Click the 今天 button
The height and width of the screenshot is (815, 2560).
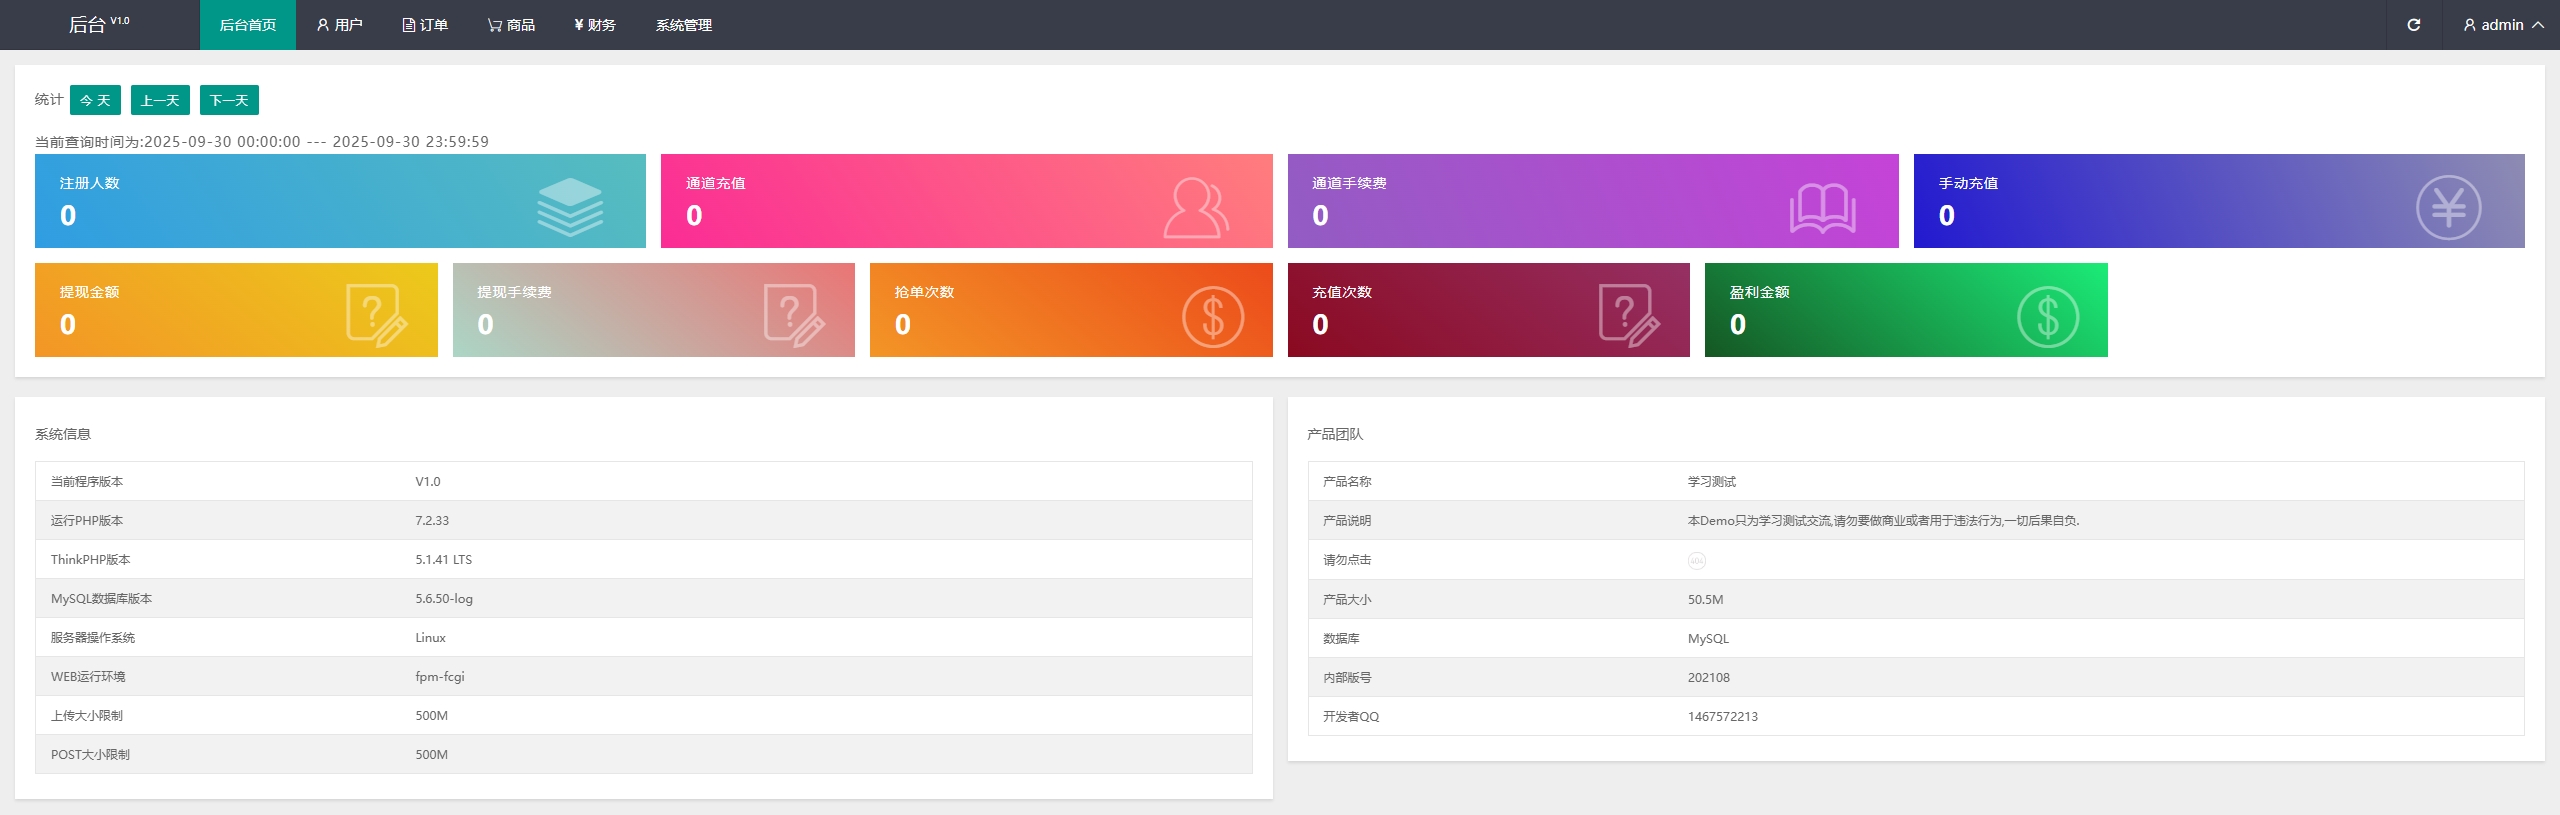[x=95, y=100]
